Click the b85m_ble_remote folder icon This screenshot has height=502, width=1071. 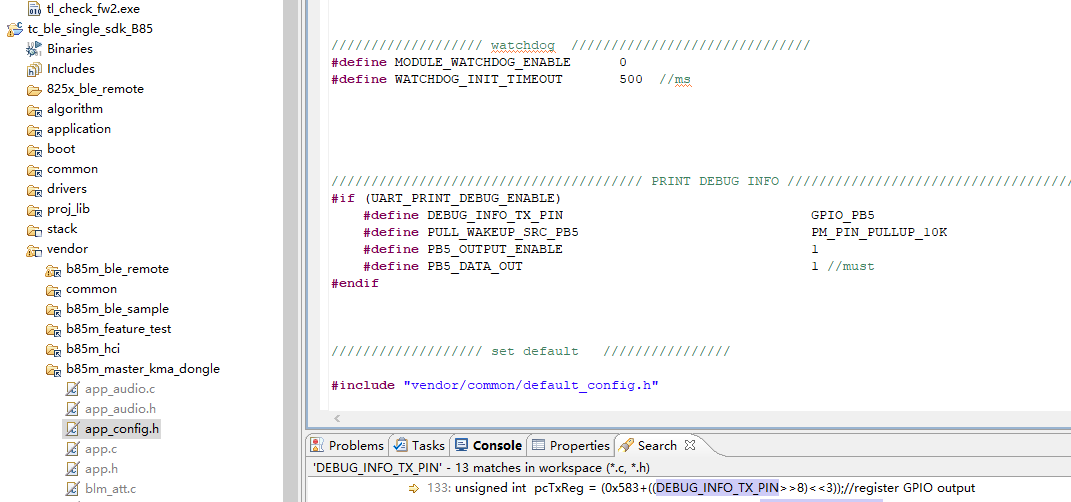click(x=53, y=269)
